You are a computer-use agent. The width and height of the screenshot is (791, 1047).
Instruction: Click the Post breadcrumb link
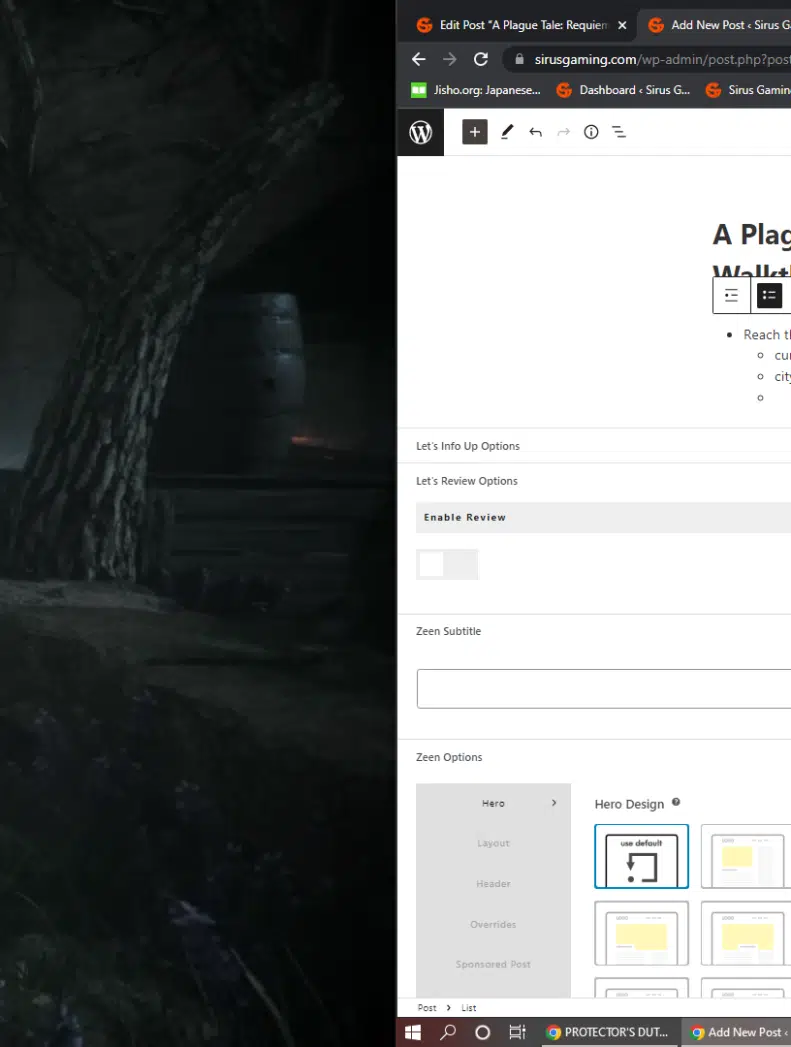[427, 1008]
